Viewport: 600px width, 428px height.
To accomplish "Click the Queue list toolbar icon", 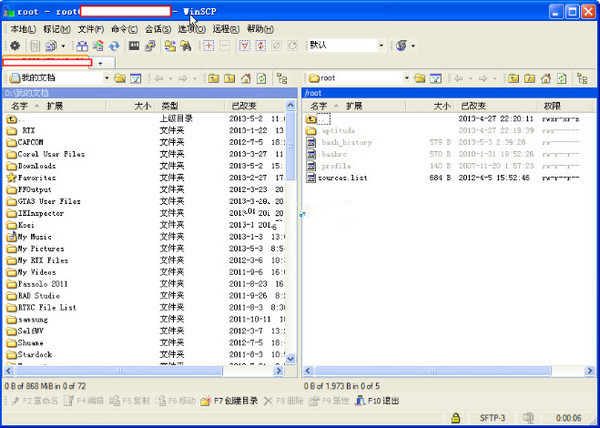I will pyautogui.click(x=35, y=46).
